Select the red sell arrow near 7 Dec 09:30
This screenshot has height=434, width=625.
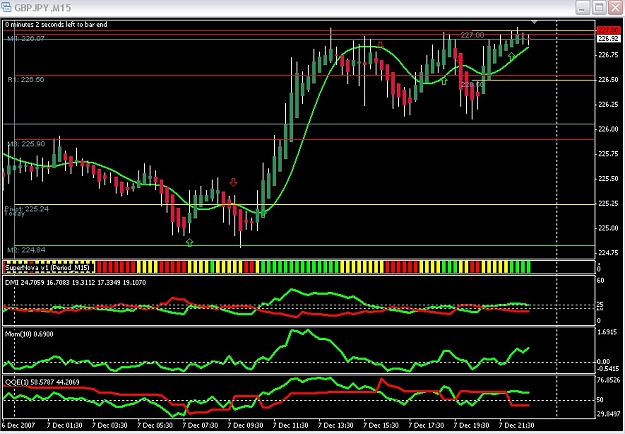pos(233,183)
